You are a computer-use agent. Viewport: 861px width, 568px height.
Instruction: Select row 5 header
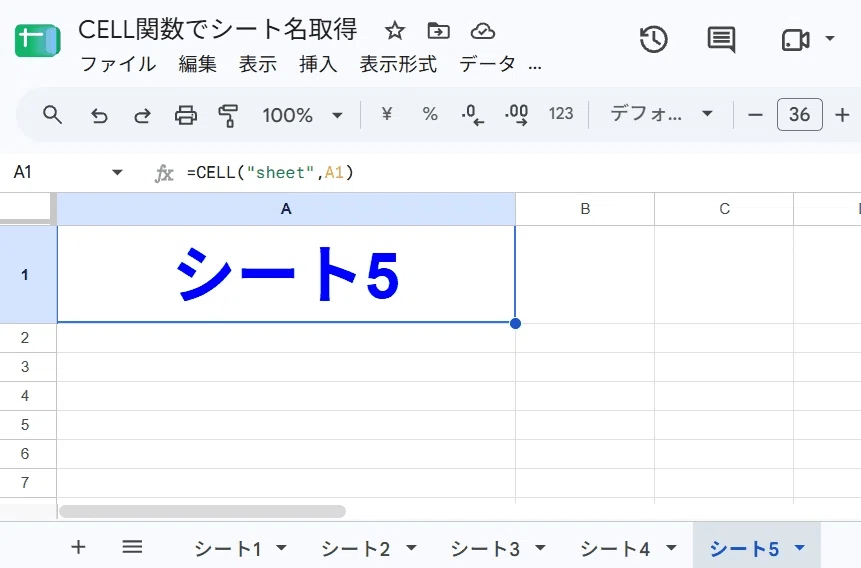point(25,425)
